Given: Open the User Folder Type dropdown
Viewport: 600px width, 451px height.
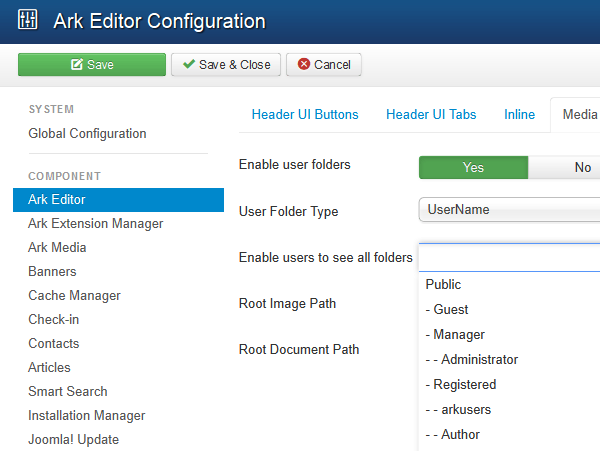Looking at the screenshot, I should (x=508, y=210).
